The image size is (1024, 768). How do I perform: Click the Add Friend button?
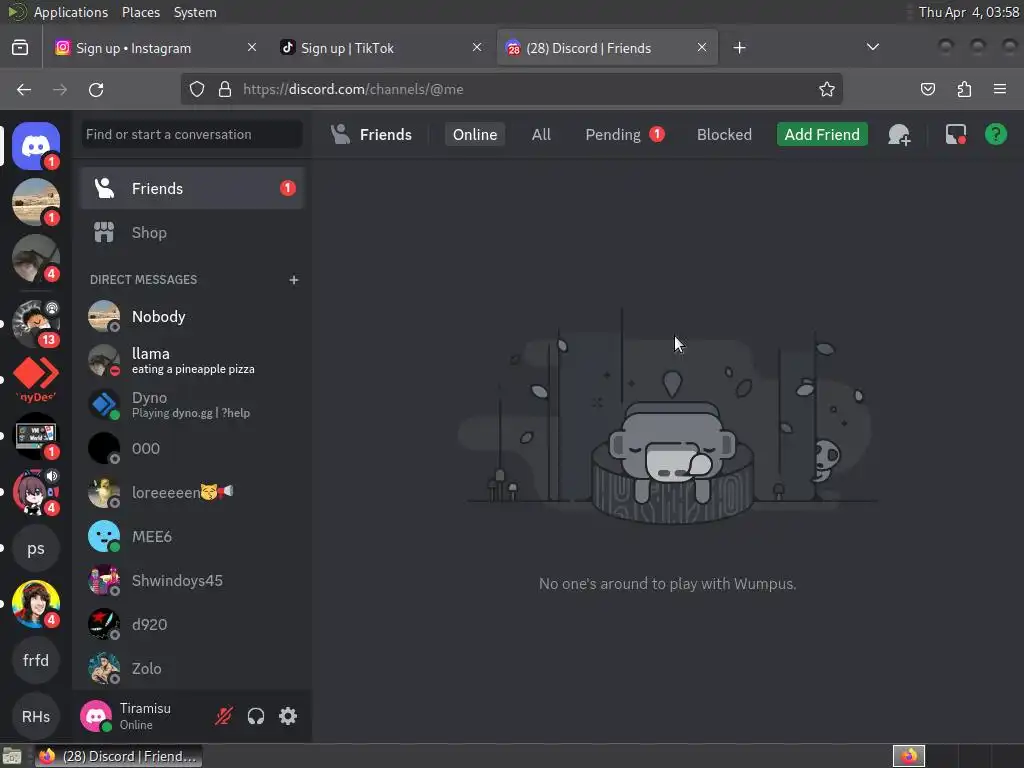822,135
